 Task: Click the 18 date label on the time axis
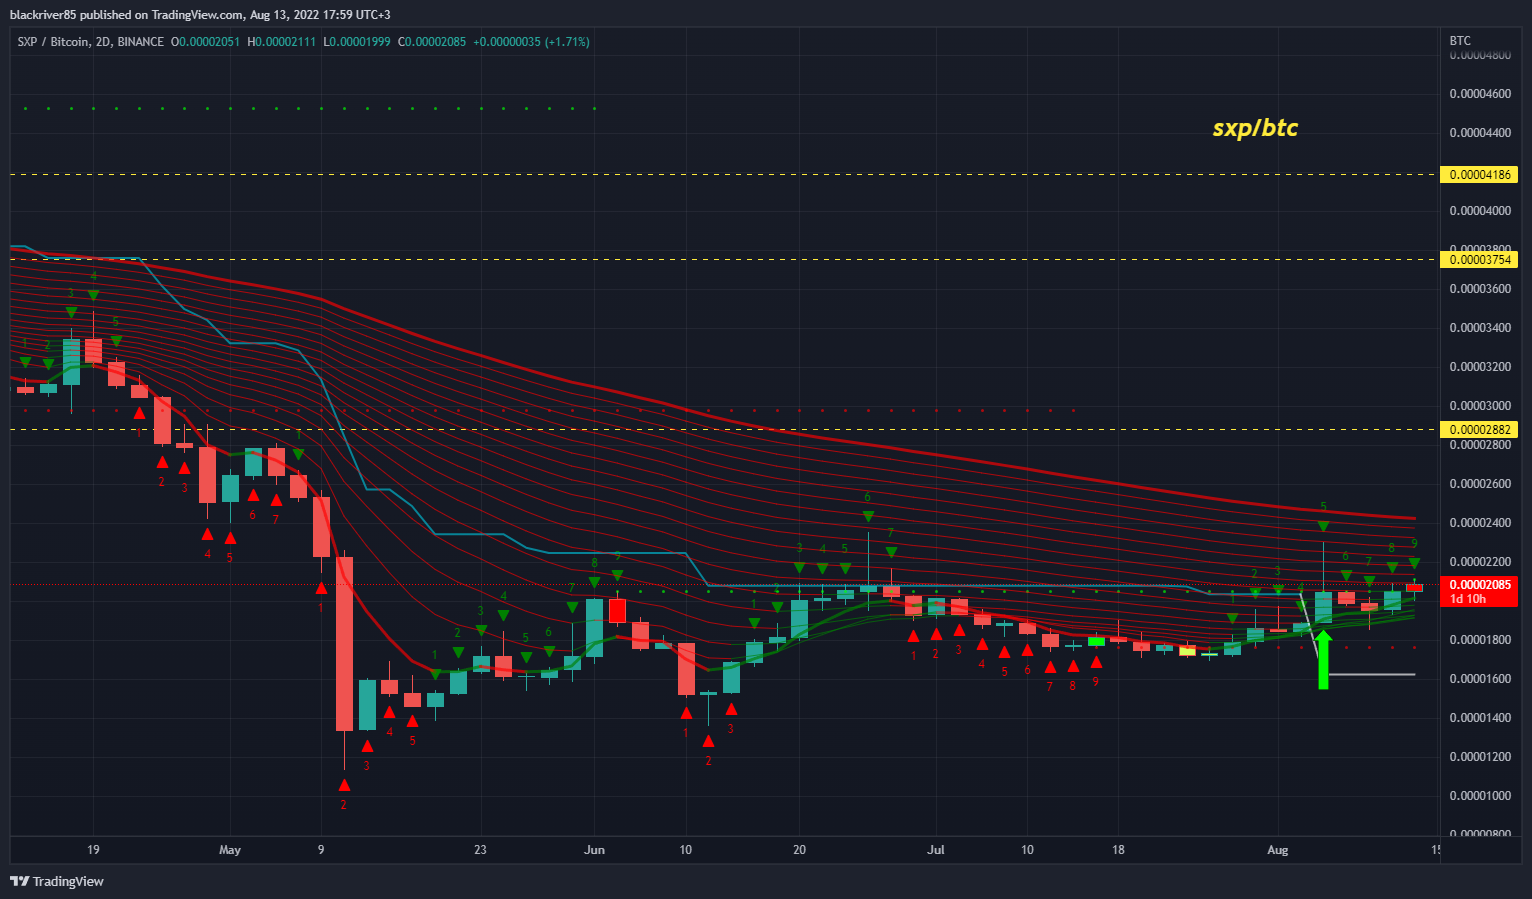(1118, 850)
